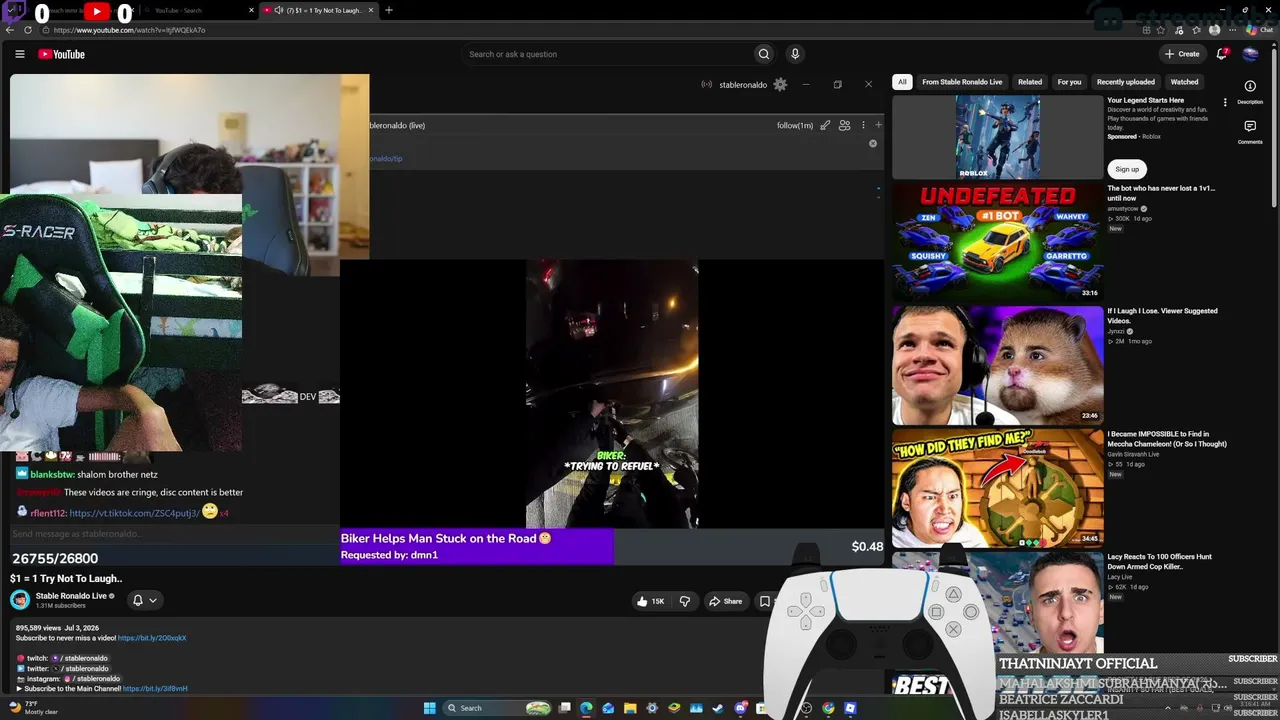Image resolution: width=1280 pixels, height=720 pixels.
Task: Select the From Stable Ronaldo Live chip
Action: [962, 82]
